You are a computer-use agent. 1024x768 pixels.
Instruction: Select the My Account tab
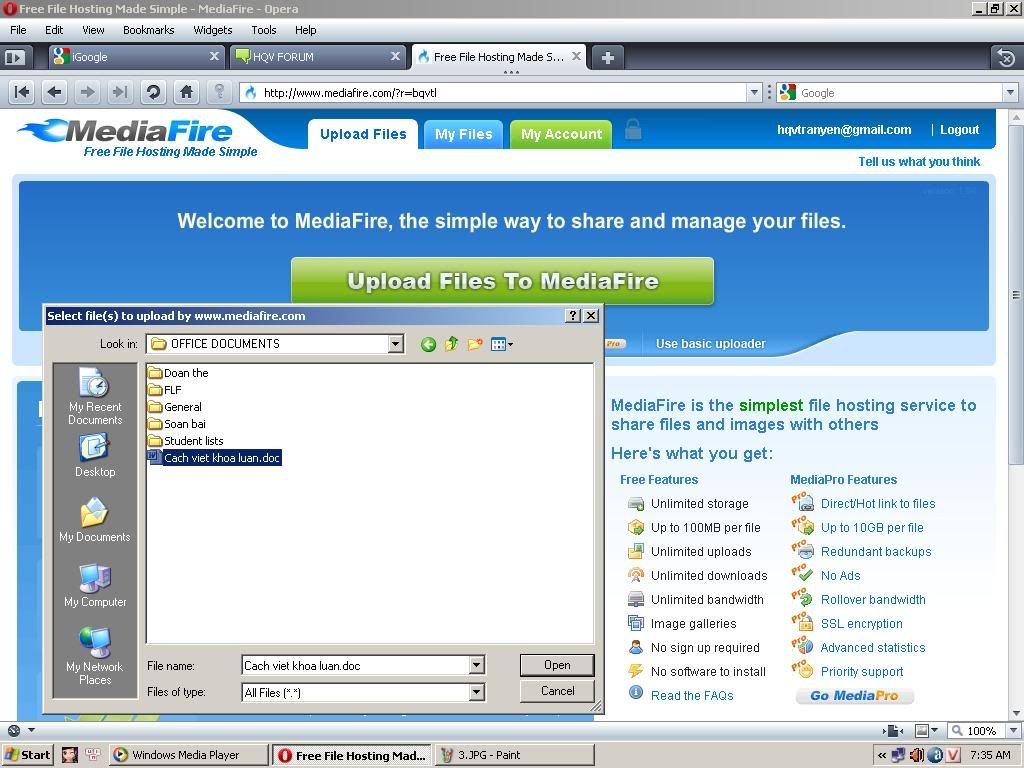[x=561, y=135]
